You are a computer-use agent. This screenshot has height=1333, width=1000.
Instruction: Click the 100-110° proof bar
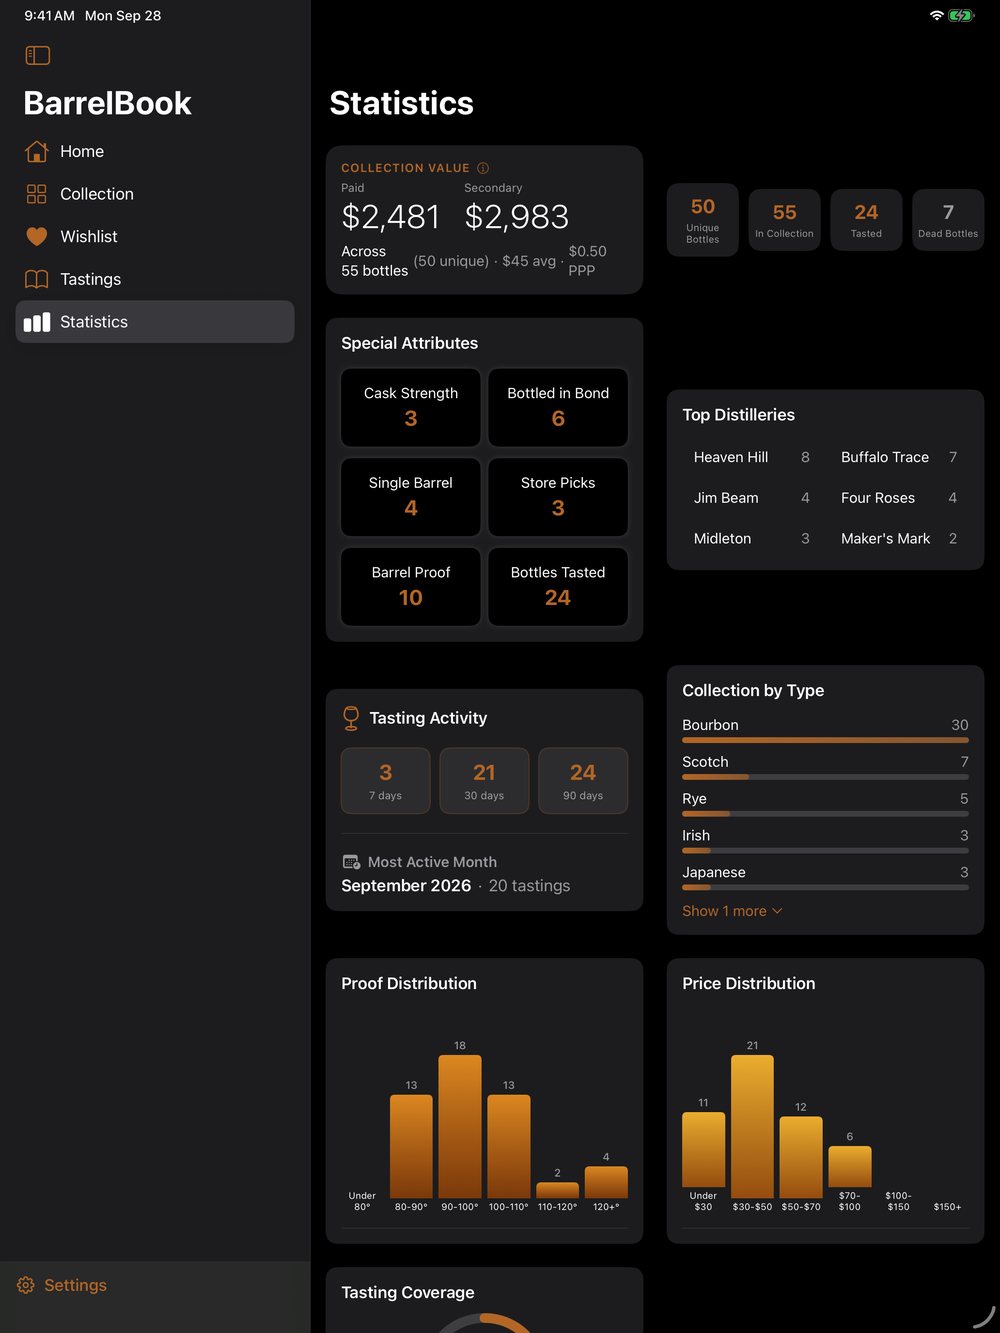coord(509,1146)
